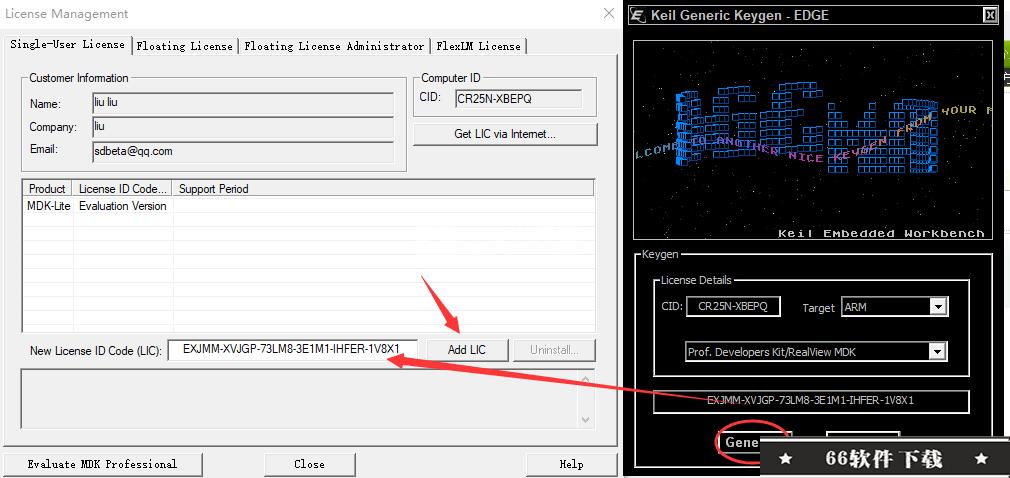Viewport: 1010px width, 478px height.
Task: Close the License Management window
Action: tap(609, 14)
